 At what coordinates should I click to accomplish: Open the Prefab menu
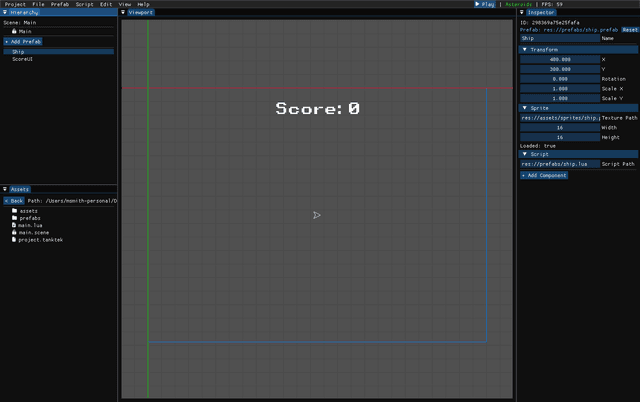tap(60, 4)
